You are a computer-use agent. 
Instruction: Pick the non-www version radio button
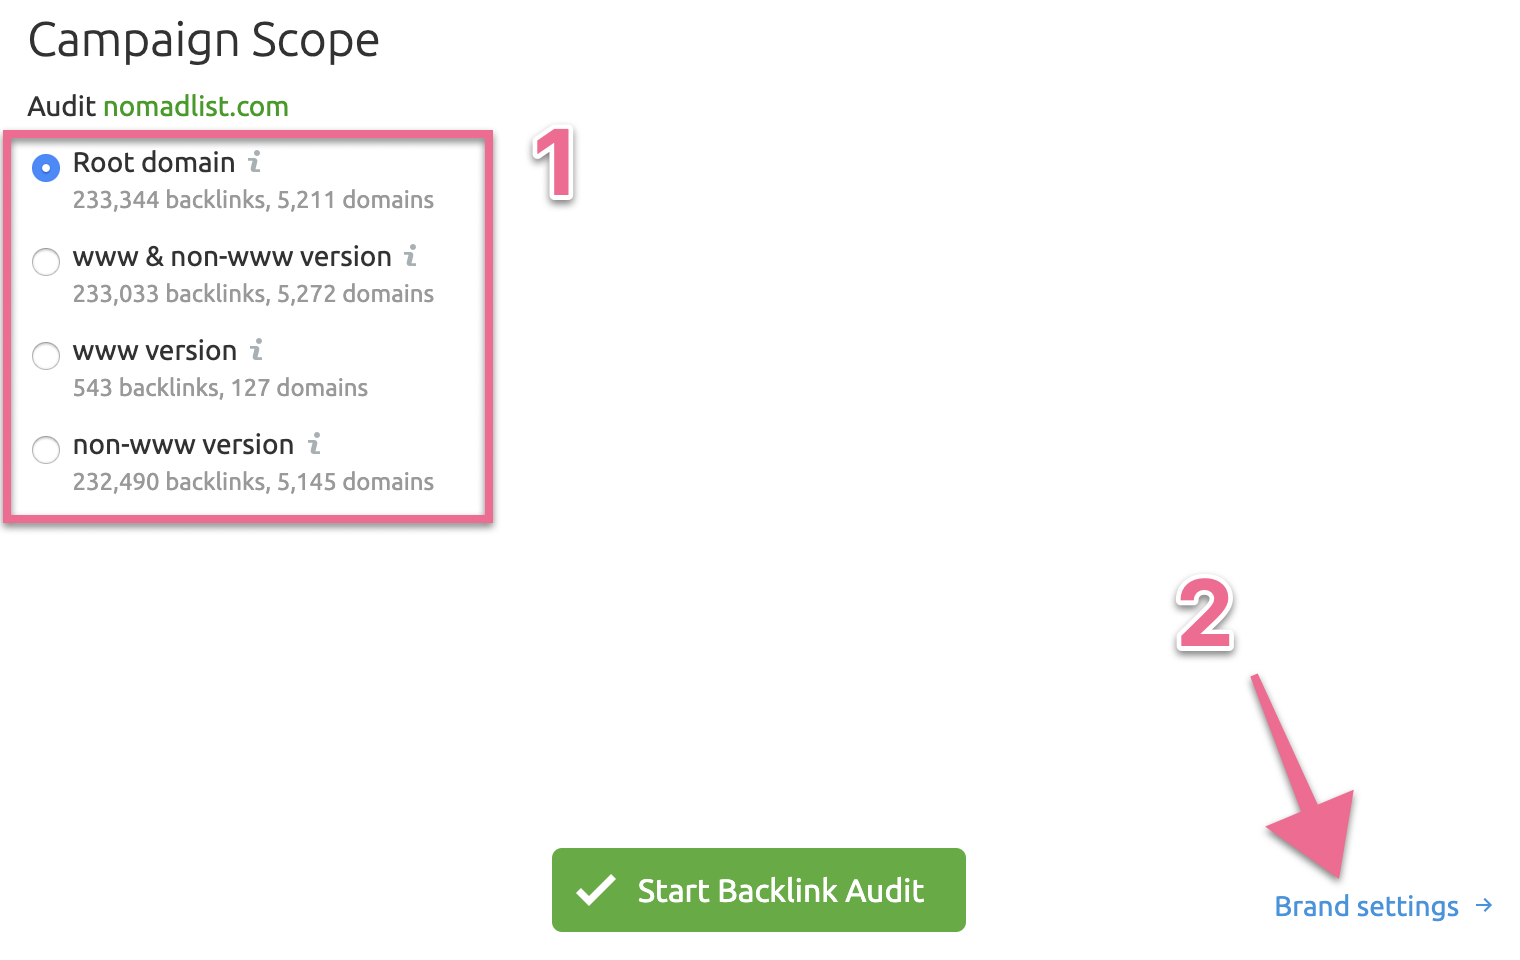(x=46, y=450)
